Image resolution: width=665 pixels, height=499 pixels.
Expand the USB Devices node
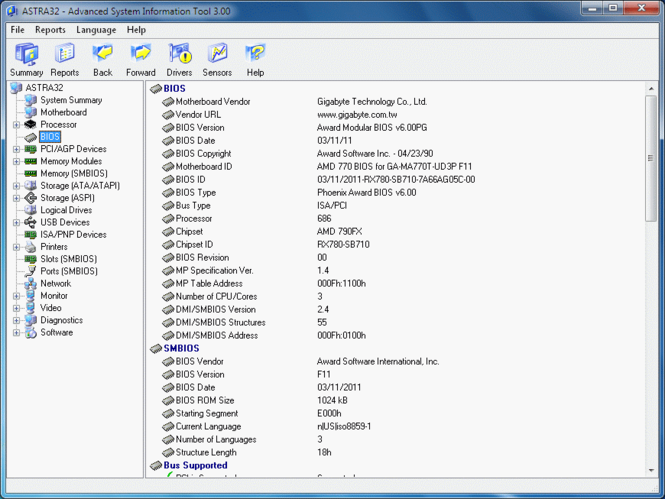tap(16, 223)
